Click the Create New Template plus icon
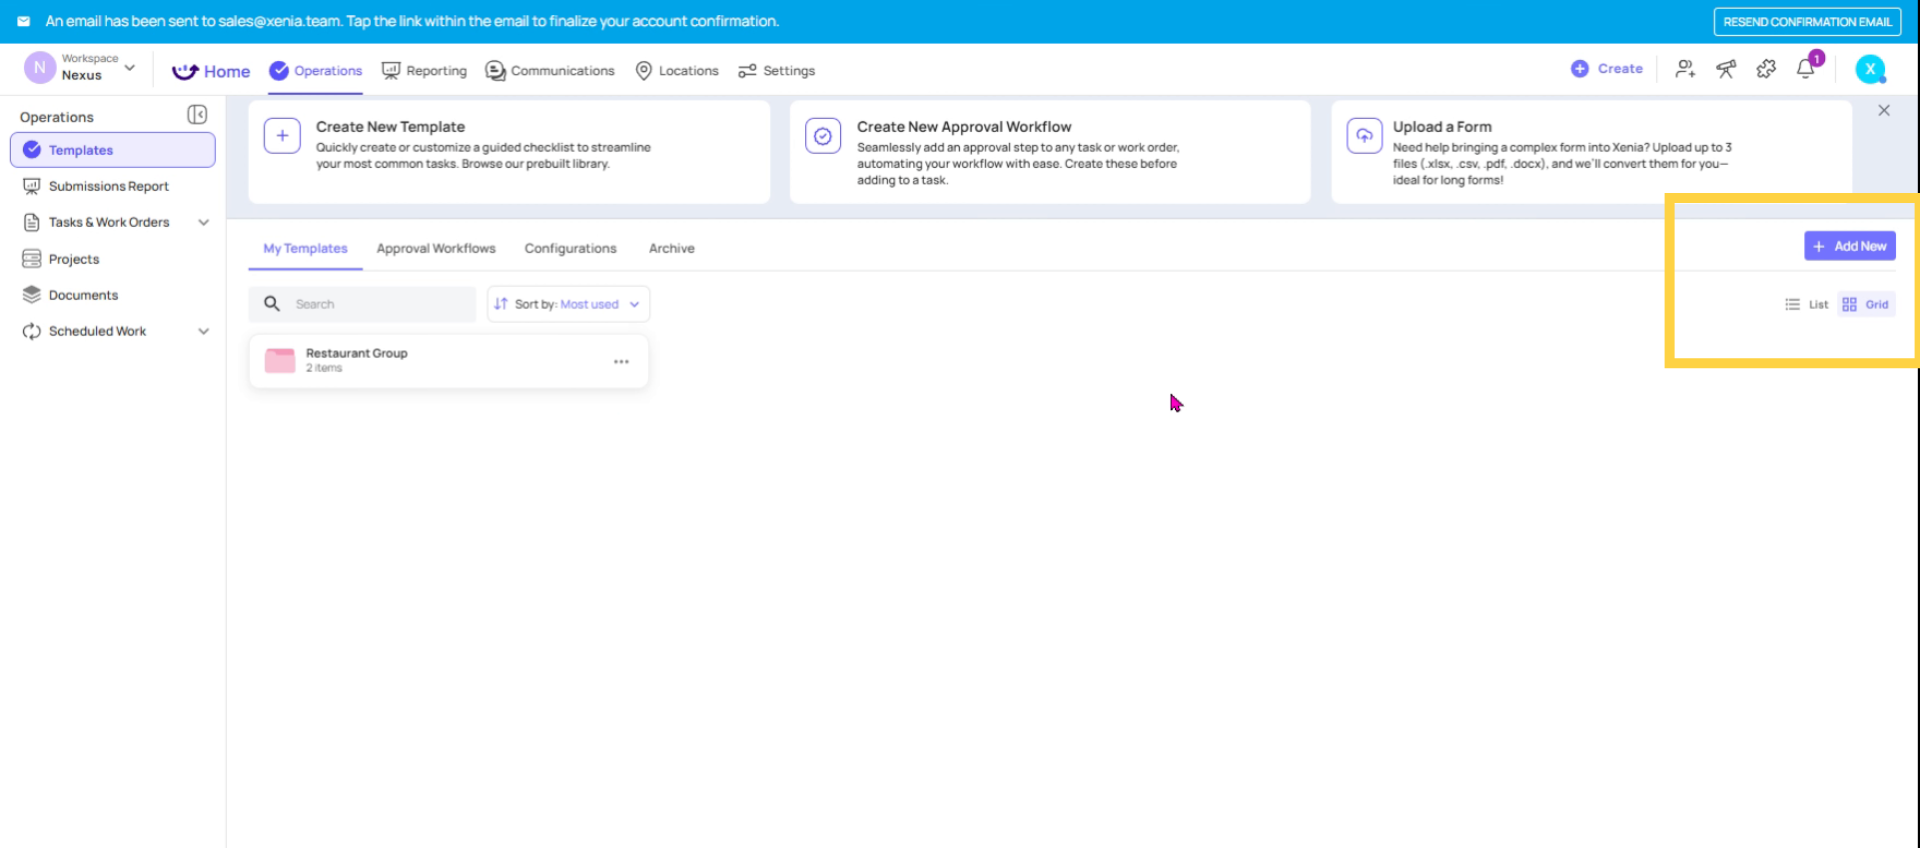1920x848 pixels. tap(282, 136)
